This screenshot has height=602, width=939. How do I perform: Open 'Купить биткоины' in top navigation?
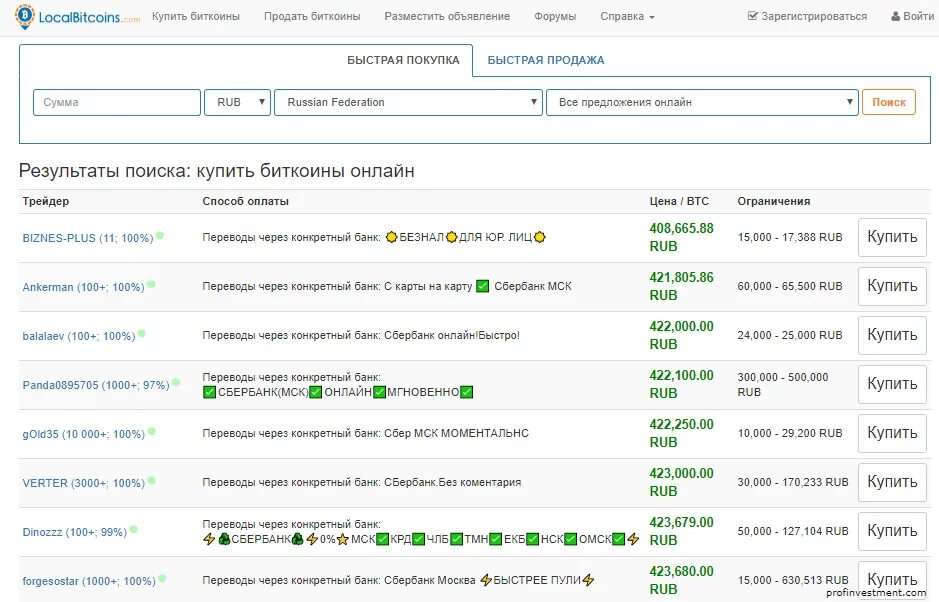click(196, 17)
